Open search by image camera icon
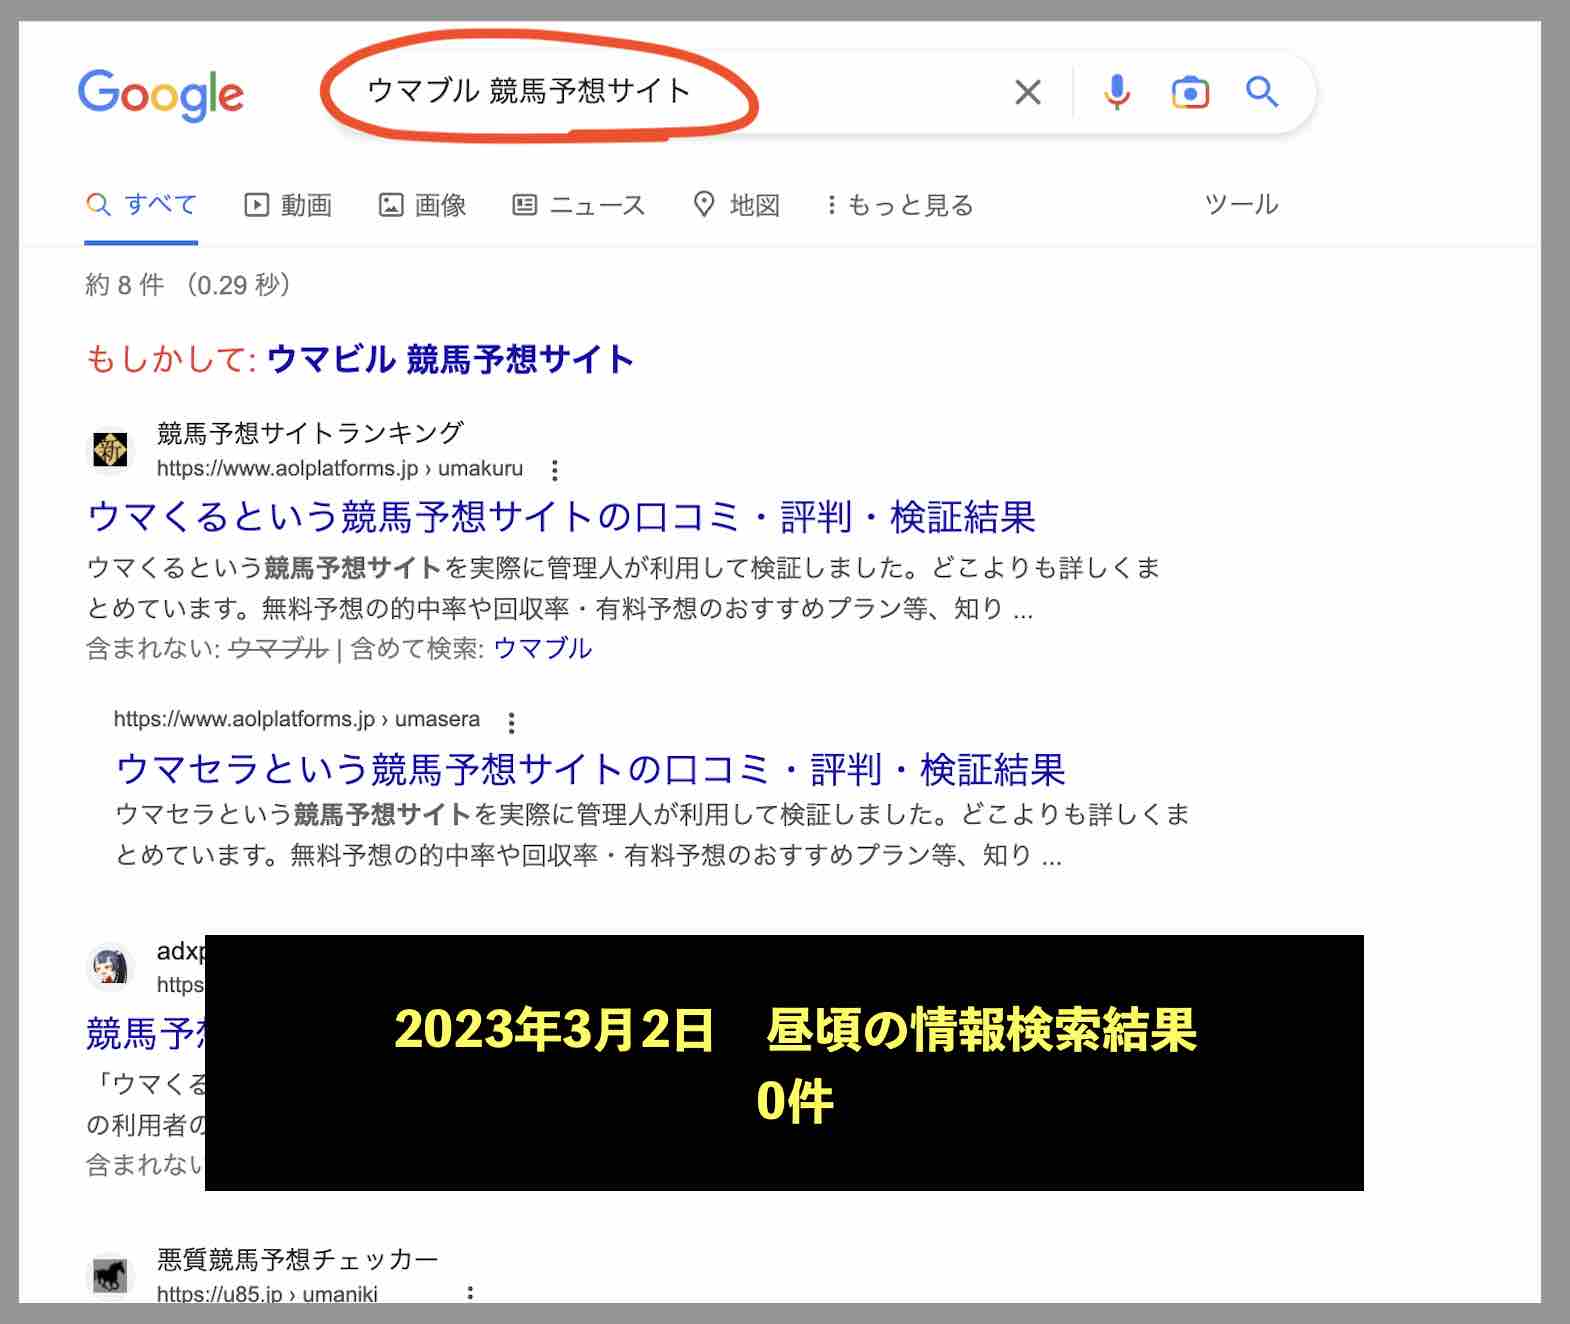1570x1324 pixels. (x=1190, y=92)
